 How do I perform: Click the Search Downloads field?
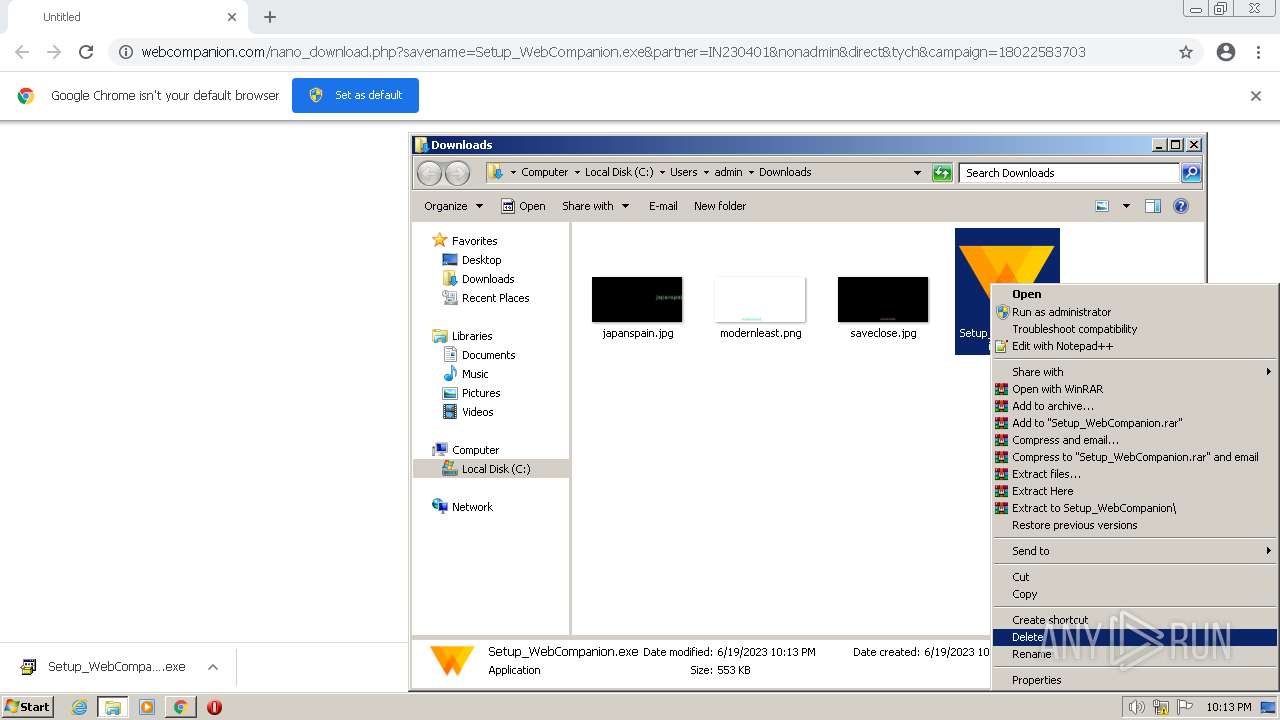pyautogui.click(x=1069, y=173)
